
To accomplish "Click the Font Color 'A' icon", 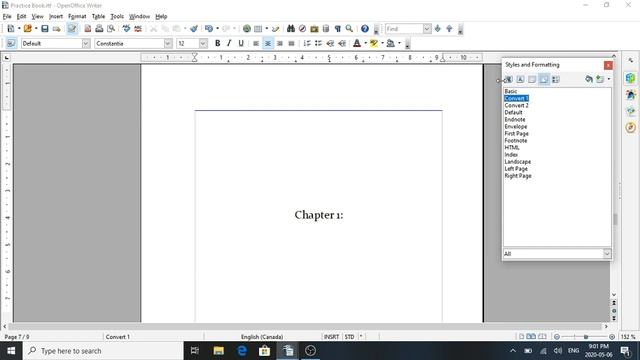I will click(357, 43).
